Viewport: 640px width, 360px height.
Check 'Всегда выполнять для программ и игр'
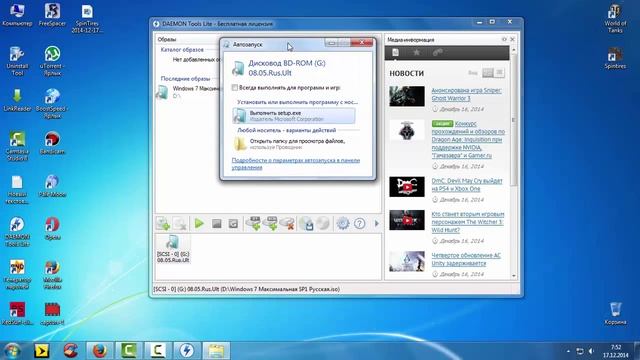pyautogui.click(x=235, y=87)
